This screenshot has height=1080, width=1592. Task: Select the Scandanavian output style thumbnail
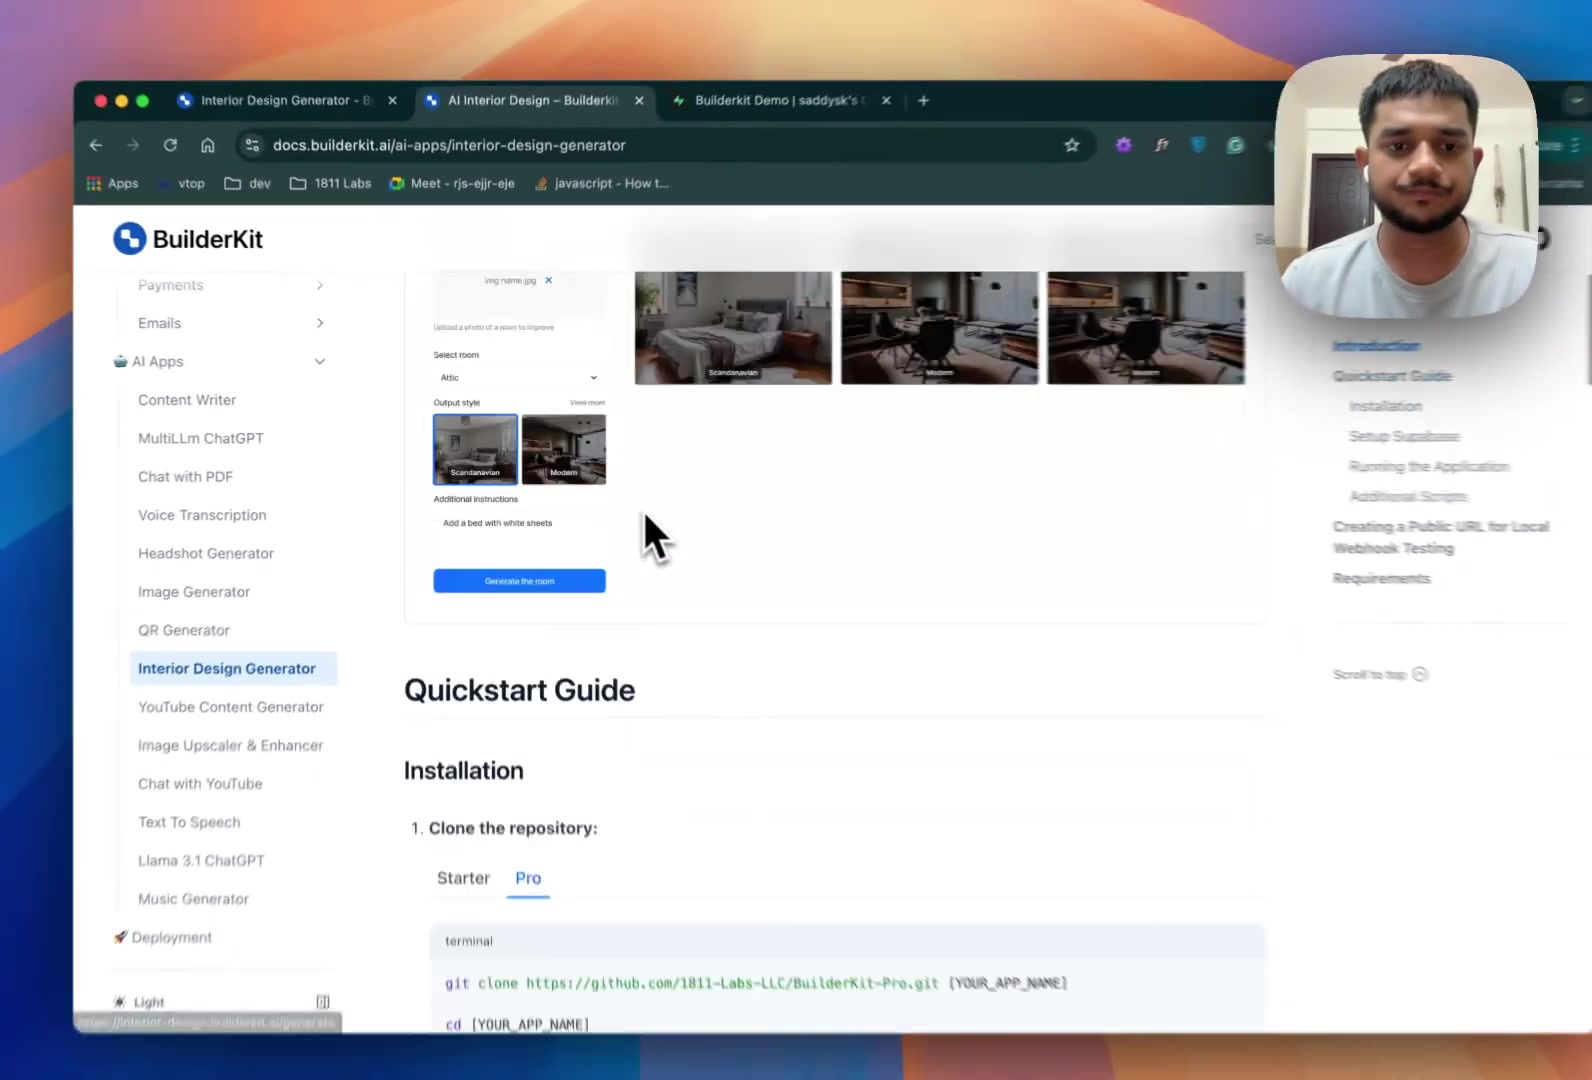(x=475, y=449)
